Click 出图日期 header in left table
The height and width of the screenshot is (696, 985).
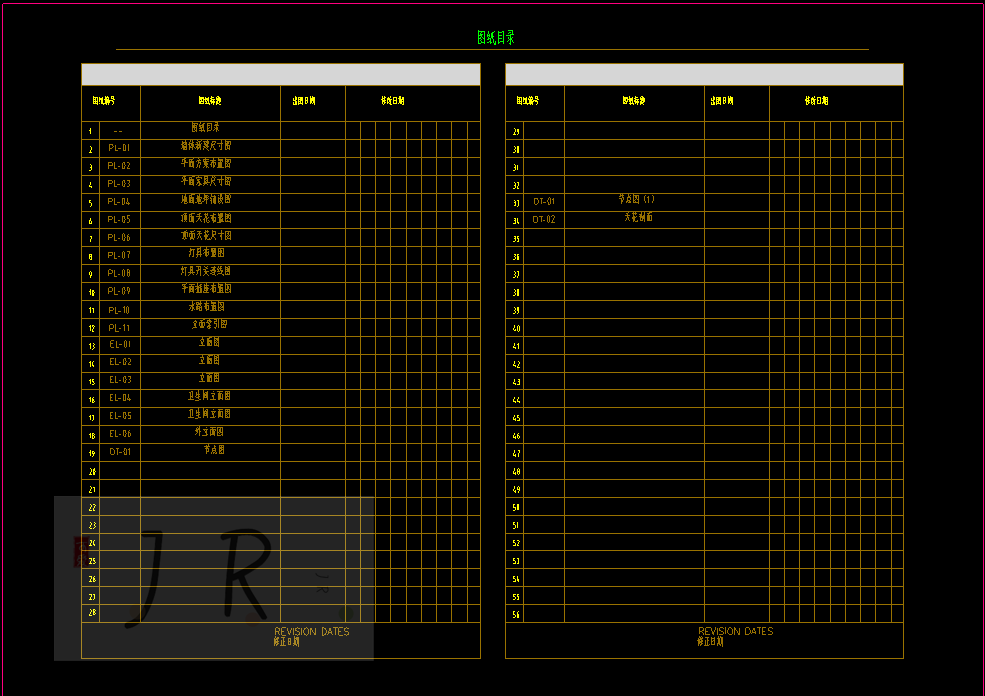coord(303,101)
